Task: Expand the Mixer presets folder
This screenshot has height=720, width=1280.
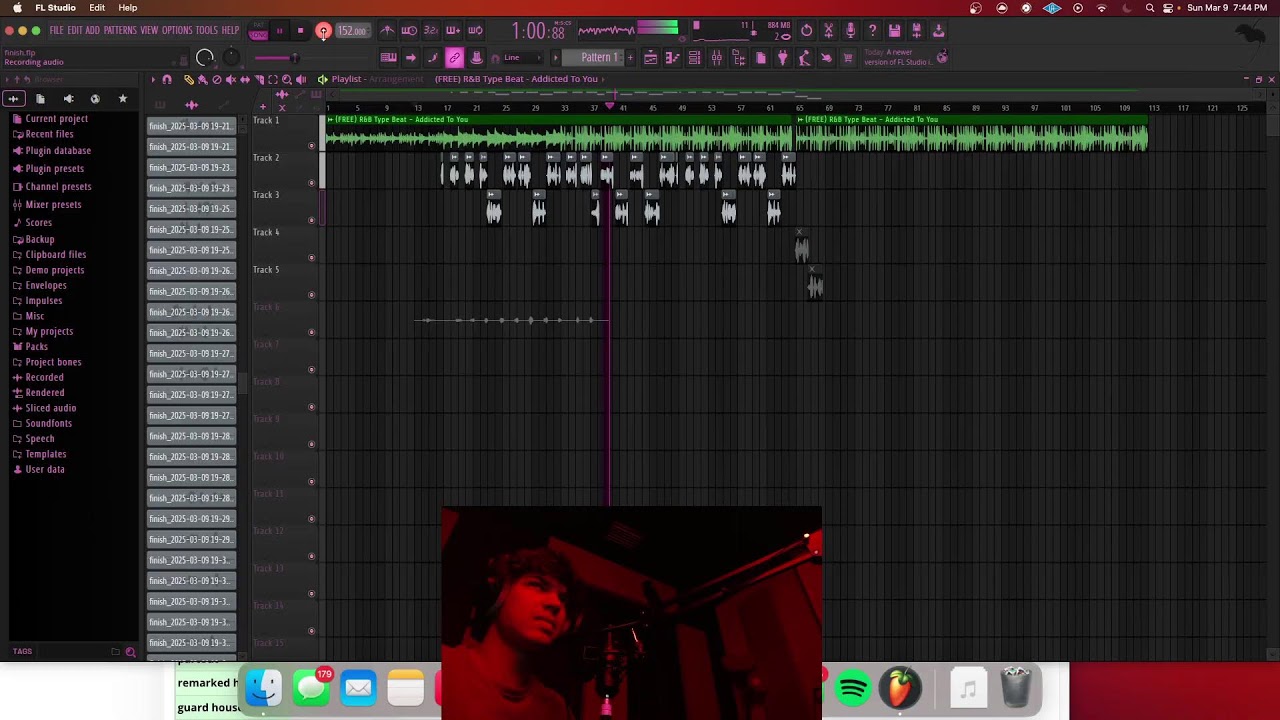Action: 53,205
